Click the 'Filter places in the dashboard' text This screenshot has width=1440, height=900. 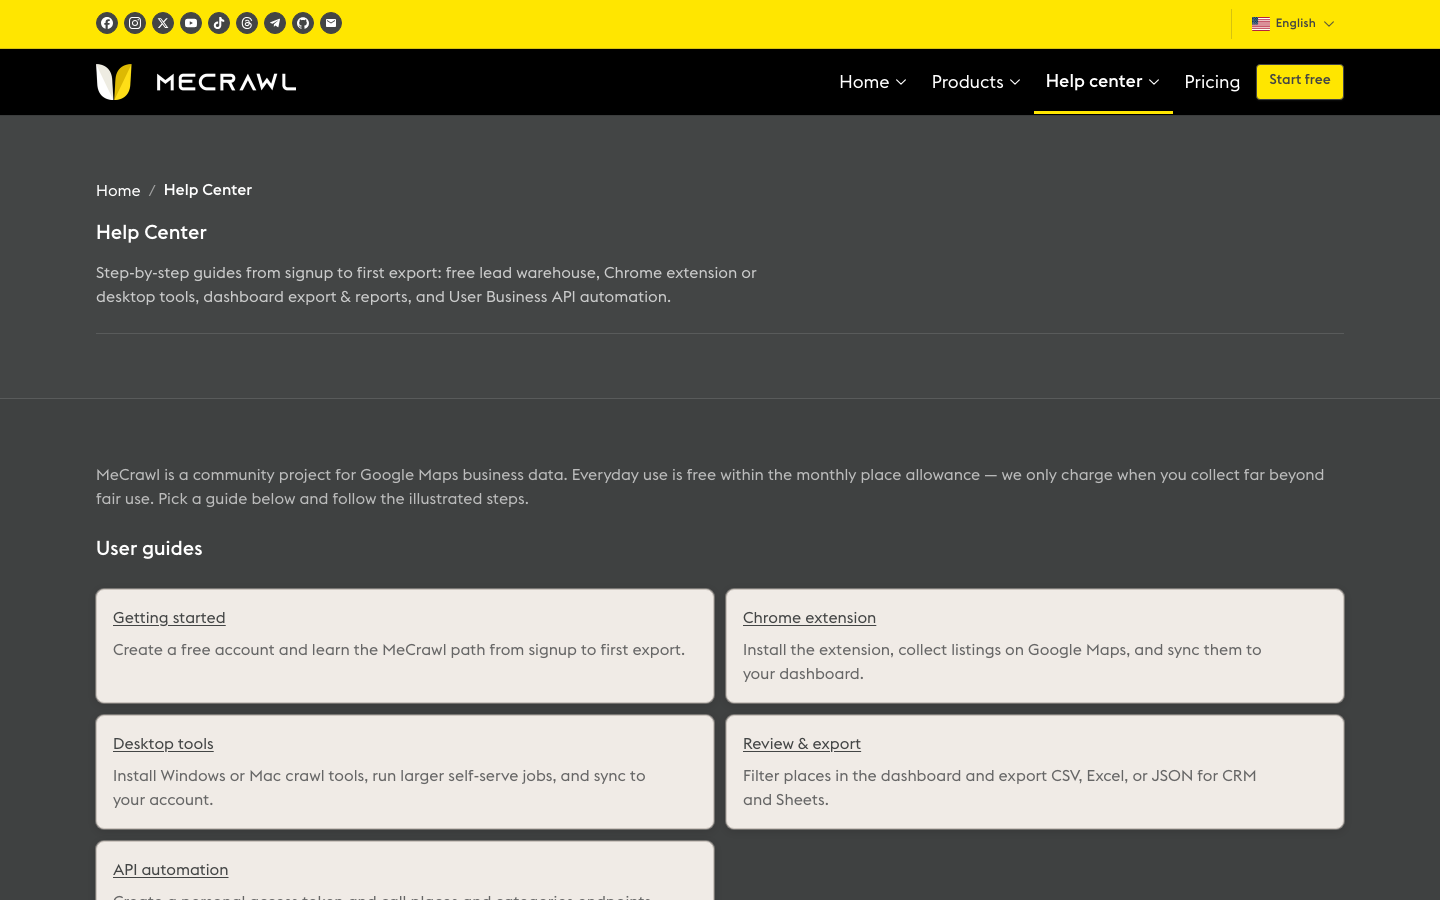pyautogui.click(x=1000, y=788)
